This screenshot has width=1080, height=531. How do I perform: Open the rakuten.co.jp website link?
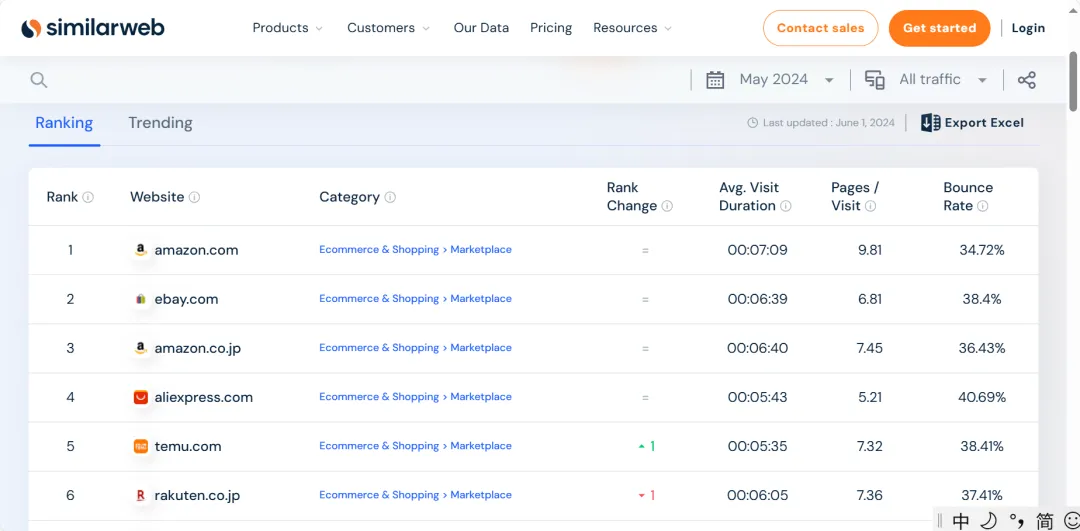coord(197,495)
